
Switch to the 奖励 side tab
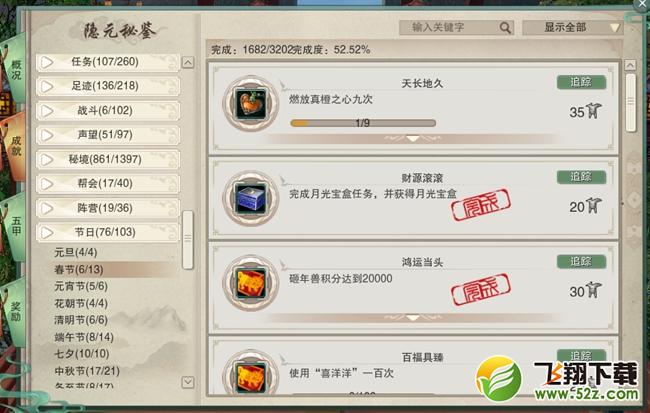pyautogui.click(x=16, y=312)
